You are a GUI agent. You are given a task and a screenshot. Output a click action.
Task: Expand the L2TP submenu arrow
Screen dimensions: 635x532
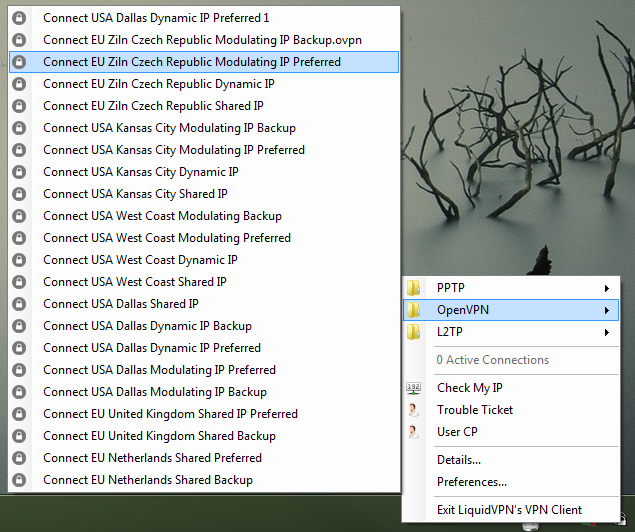tap(607, 332)
